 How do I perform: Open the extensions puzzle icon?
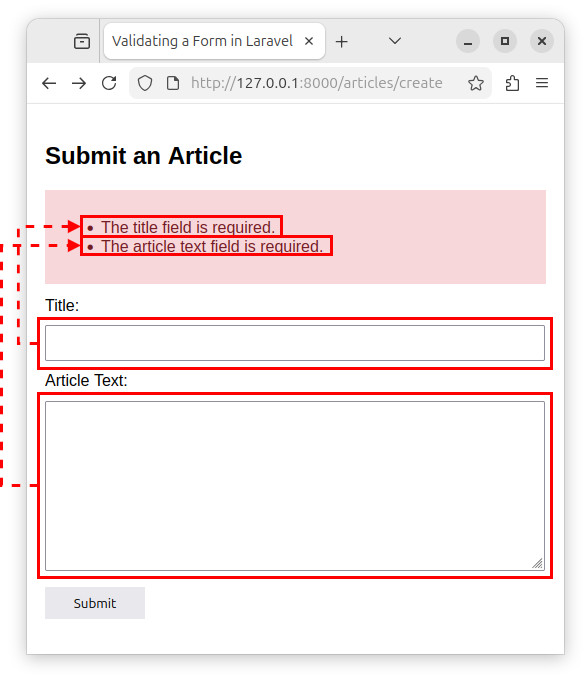512,83
